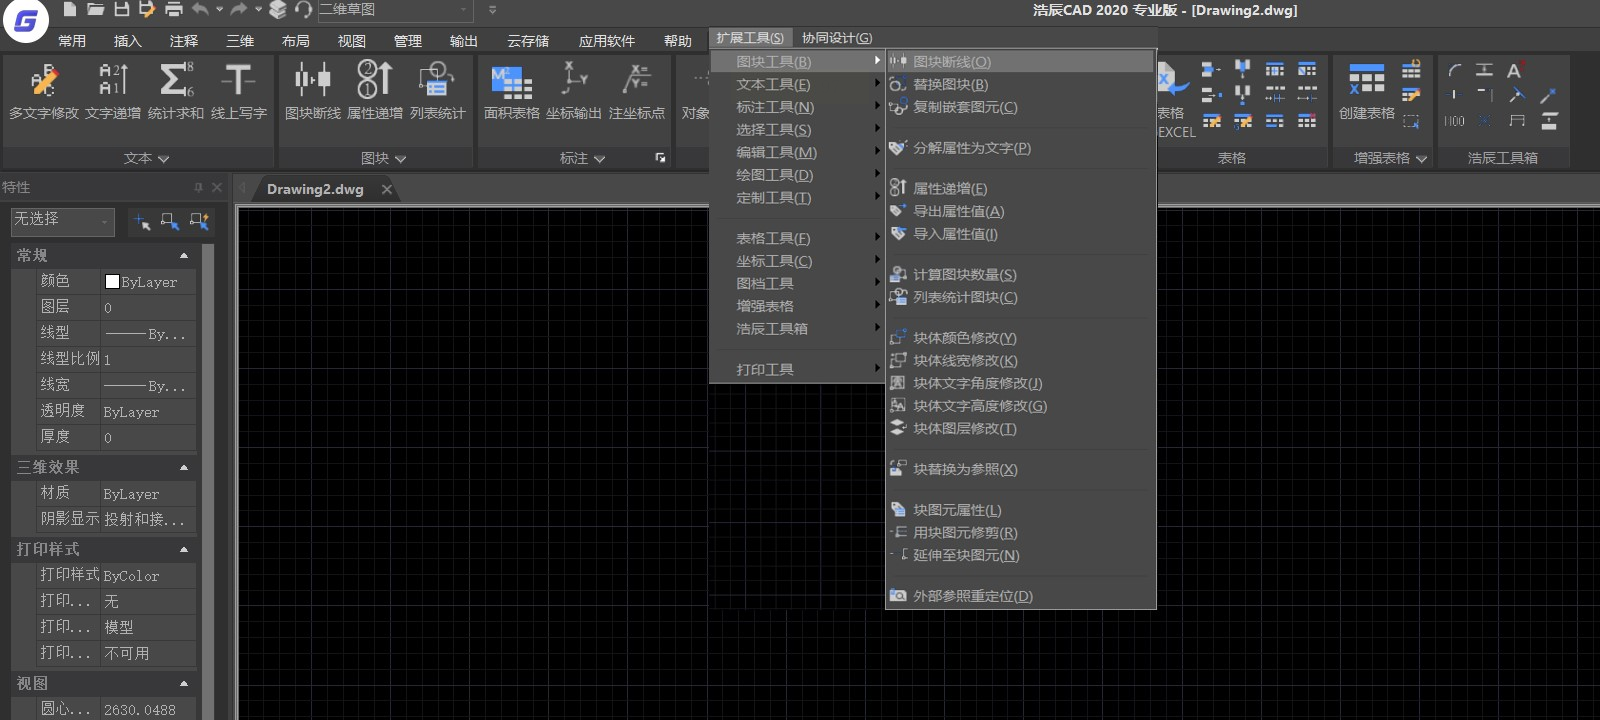Click the print icon in quick access toolbar
Image resolution: width=1600 pixels, height=720 pixels.
173,10
